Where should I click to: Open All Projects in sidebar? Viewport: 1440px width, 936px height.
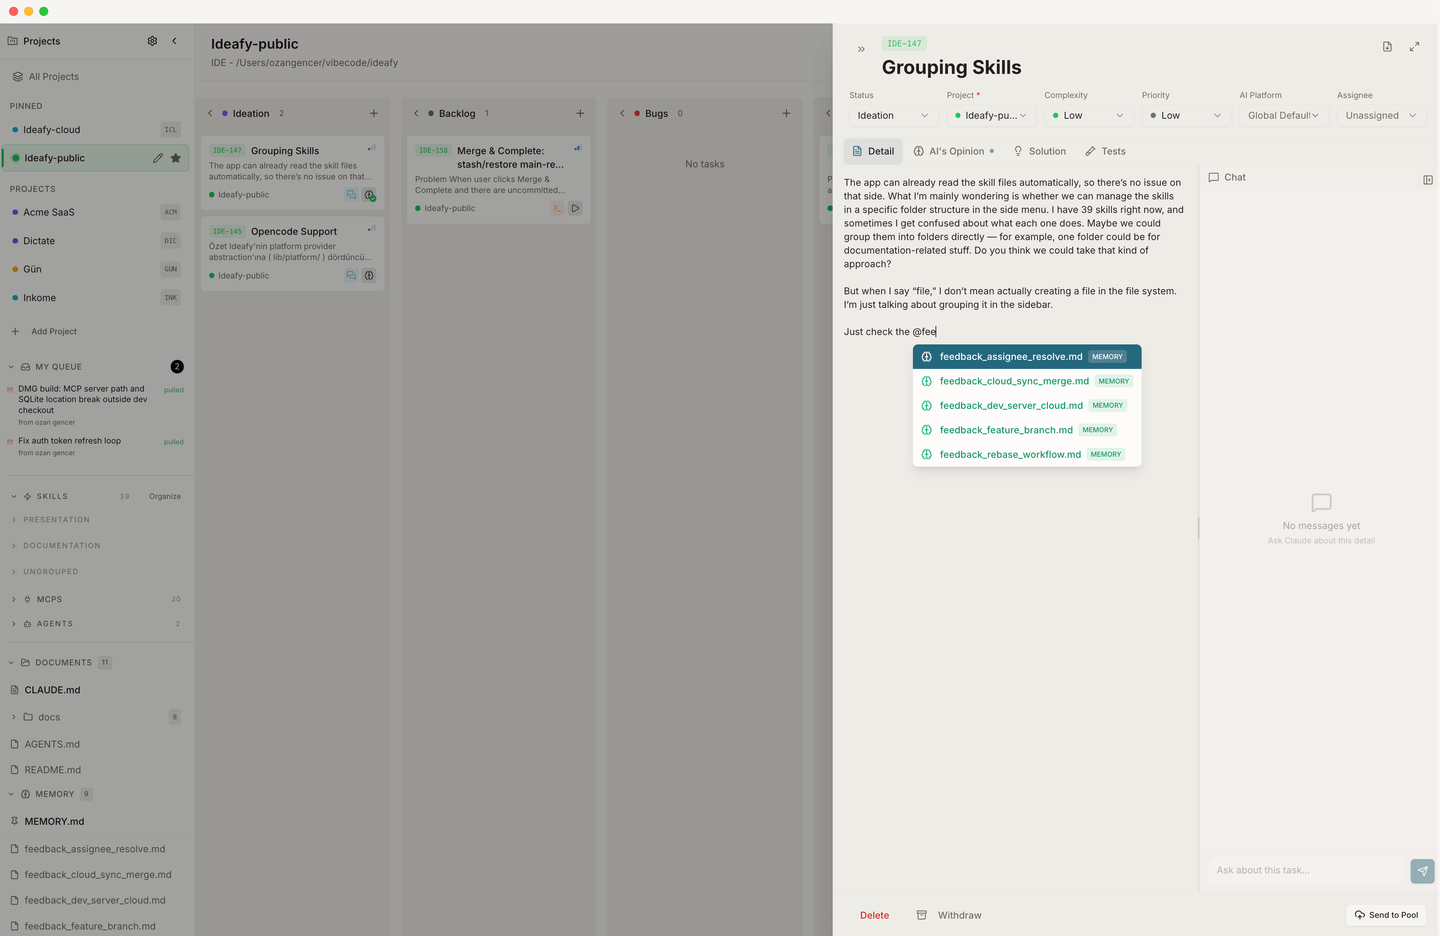[46, 76]
